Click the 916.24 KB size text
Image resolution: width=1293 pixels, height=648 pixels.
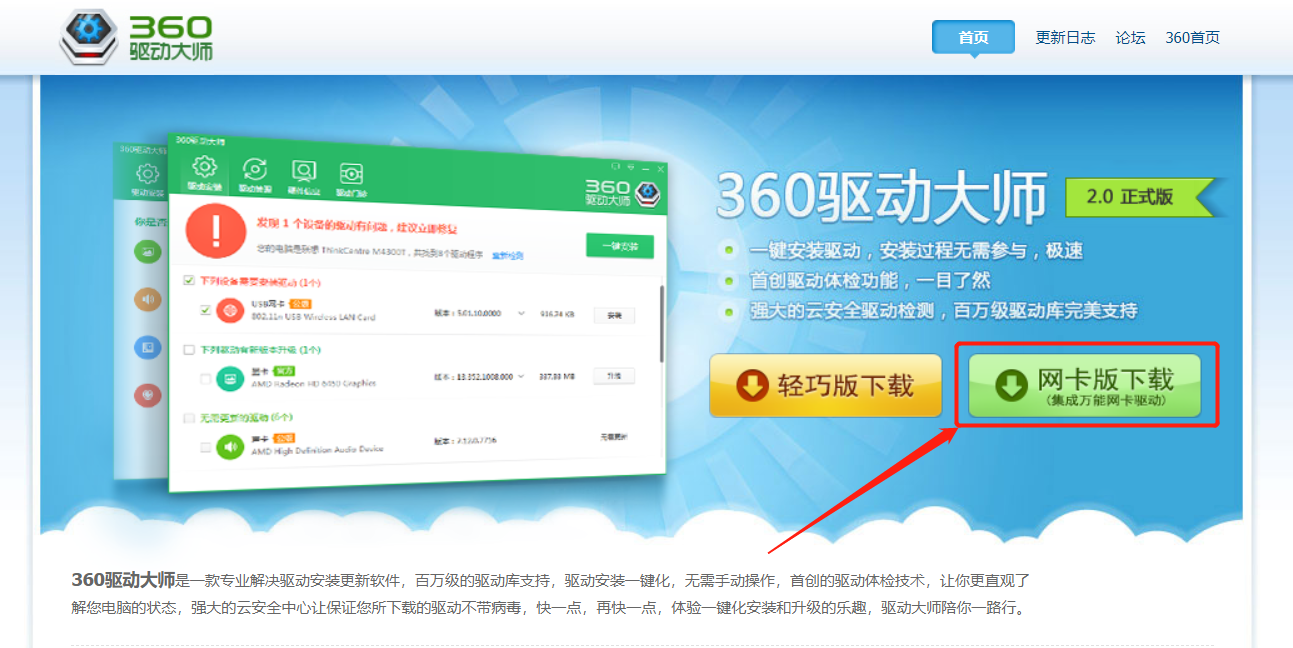point(557,314)
